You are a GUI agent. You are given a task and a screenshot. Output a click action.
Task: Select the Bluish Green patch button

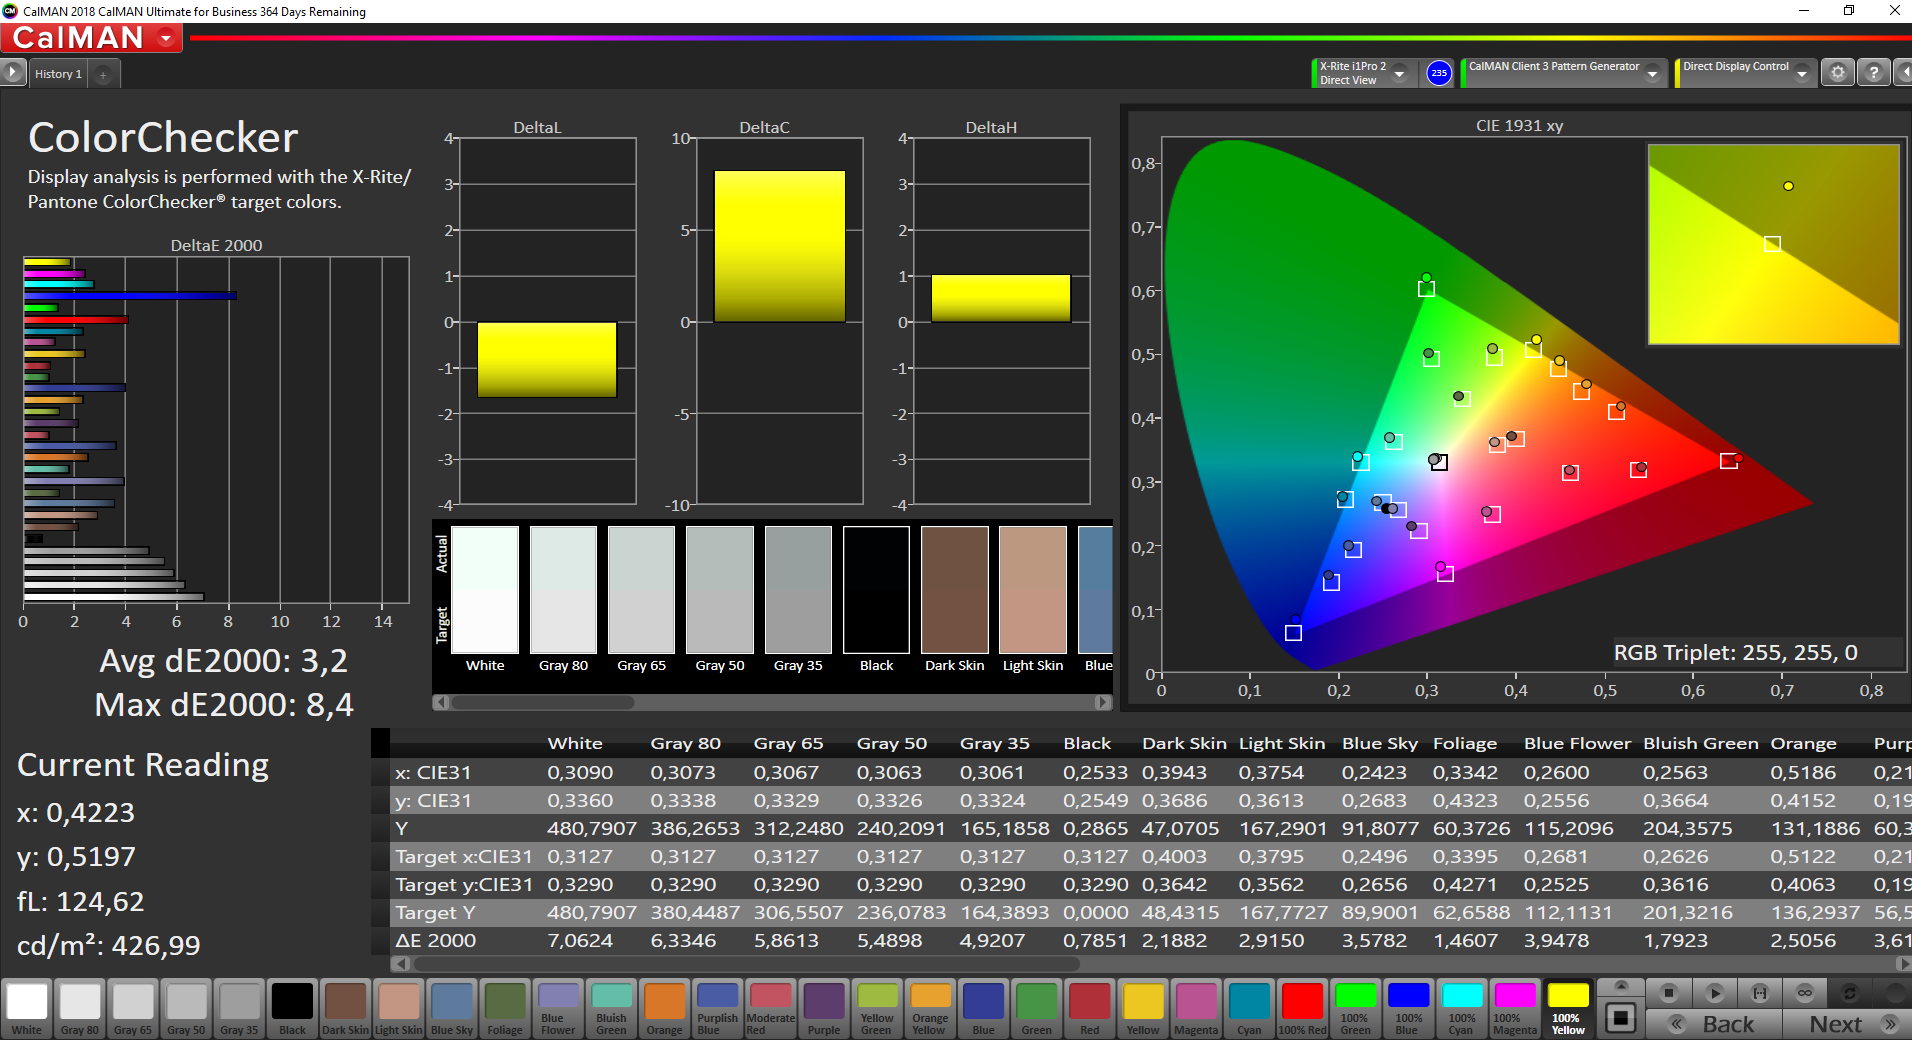[611, 1008]
